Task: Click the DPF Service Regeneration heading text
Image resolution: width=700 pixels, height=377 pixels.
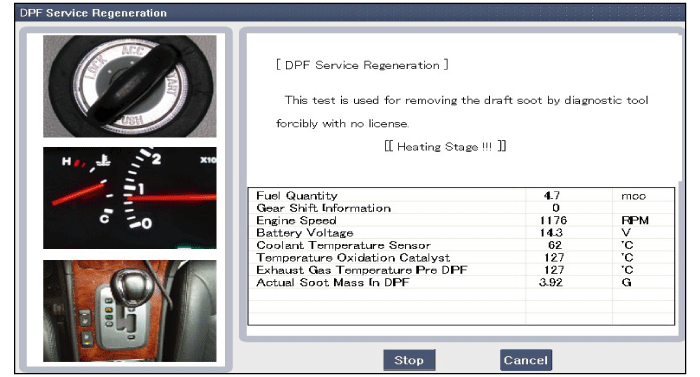Action: [362, 65]
